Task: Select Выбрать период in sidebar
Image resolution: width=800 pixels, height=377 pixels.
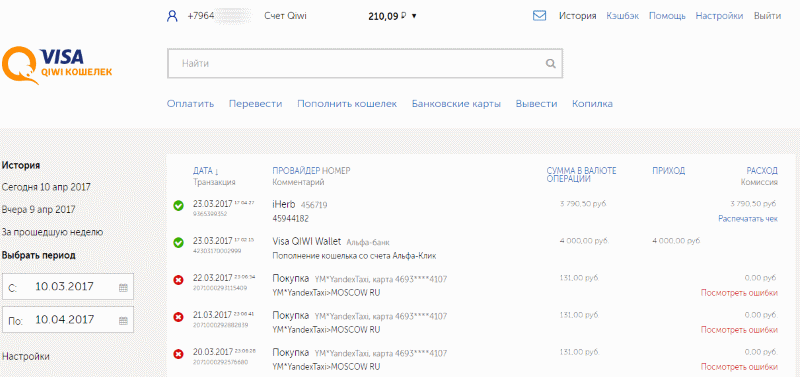Action: coord(38,255)
